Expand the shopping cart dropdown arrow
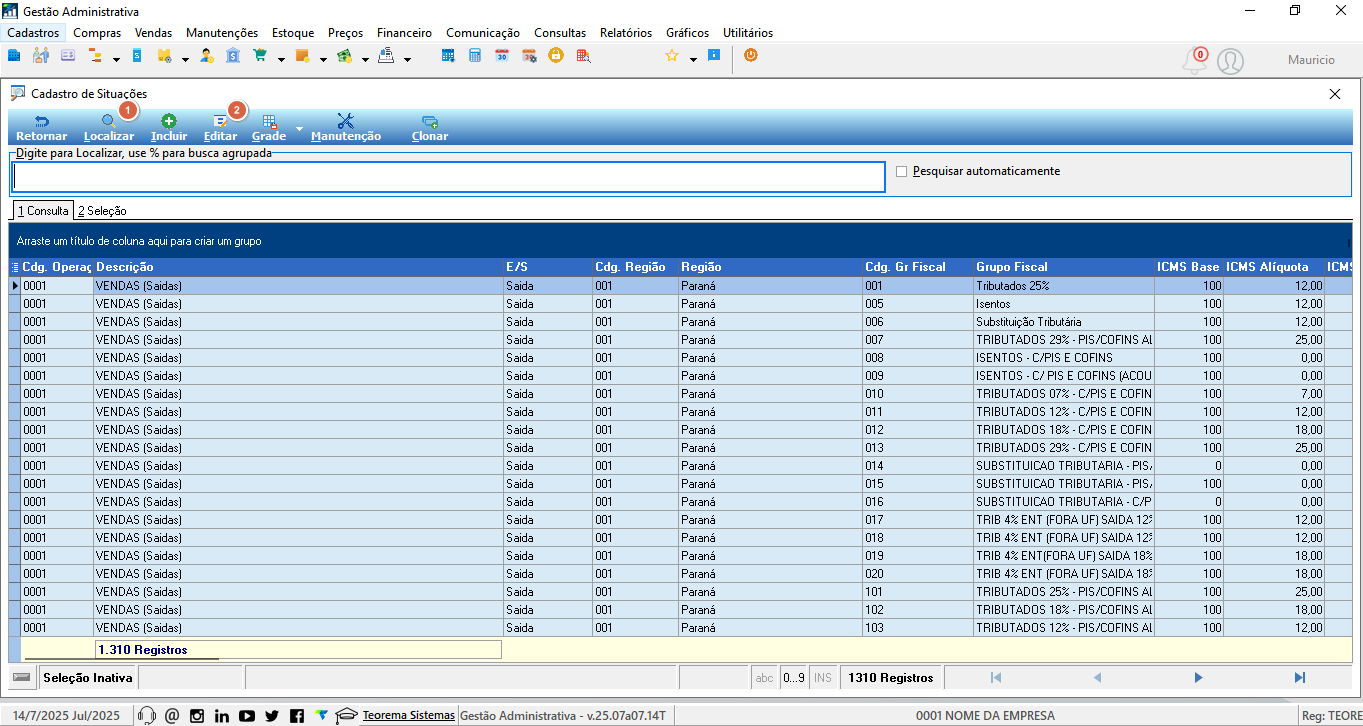Screen dimensions: 1363x726 click(x=282, y=59)
